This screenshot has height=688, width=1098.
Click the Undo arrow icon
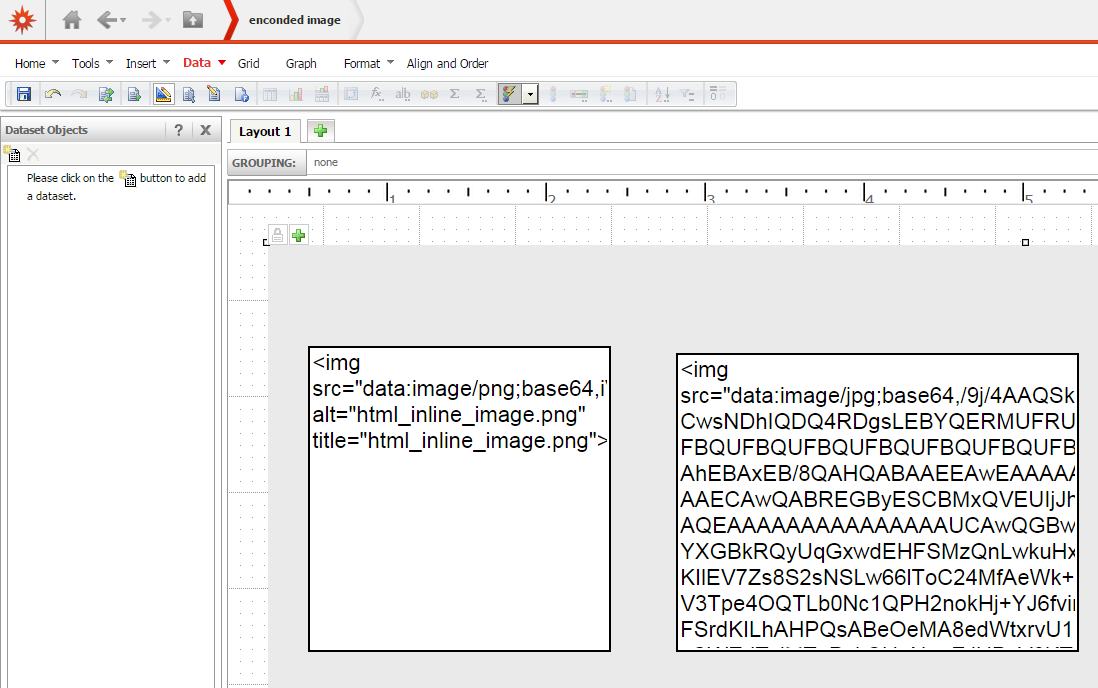tap(52, 94)
